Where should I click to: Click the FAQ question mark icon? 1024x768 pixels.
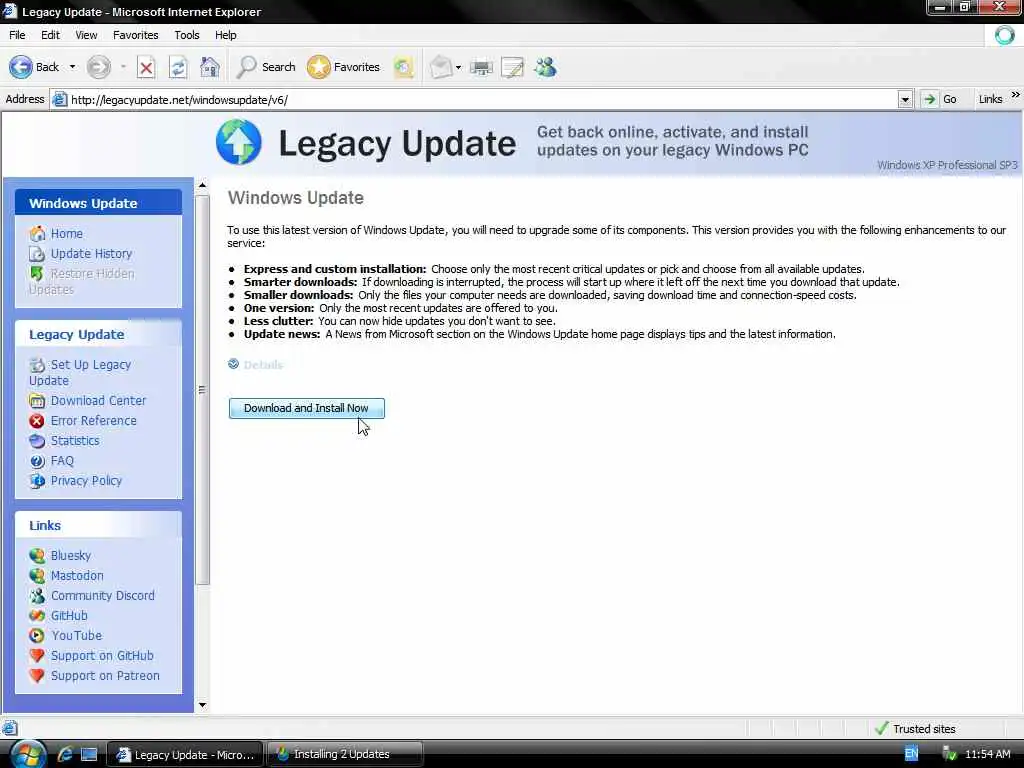[x=37, y=461]
